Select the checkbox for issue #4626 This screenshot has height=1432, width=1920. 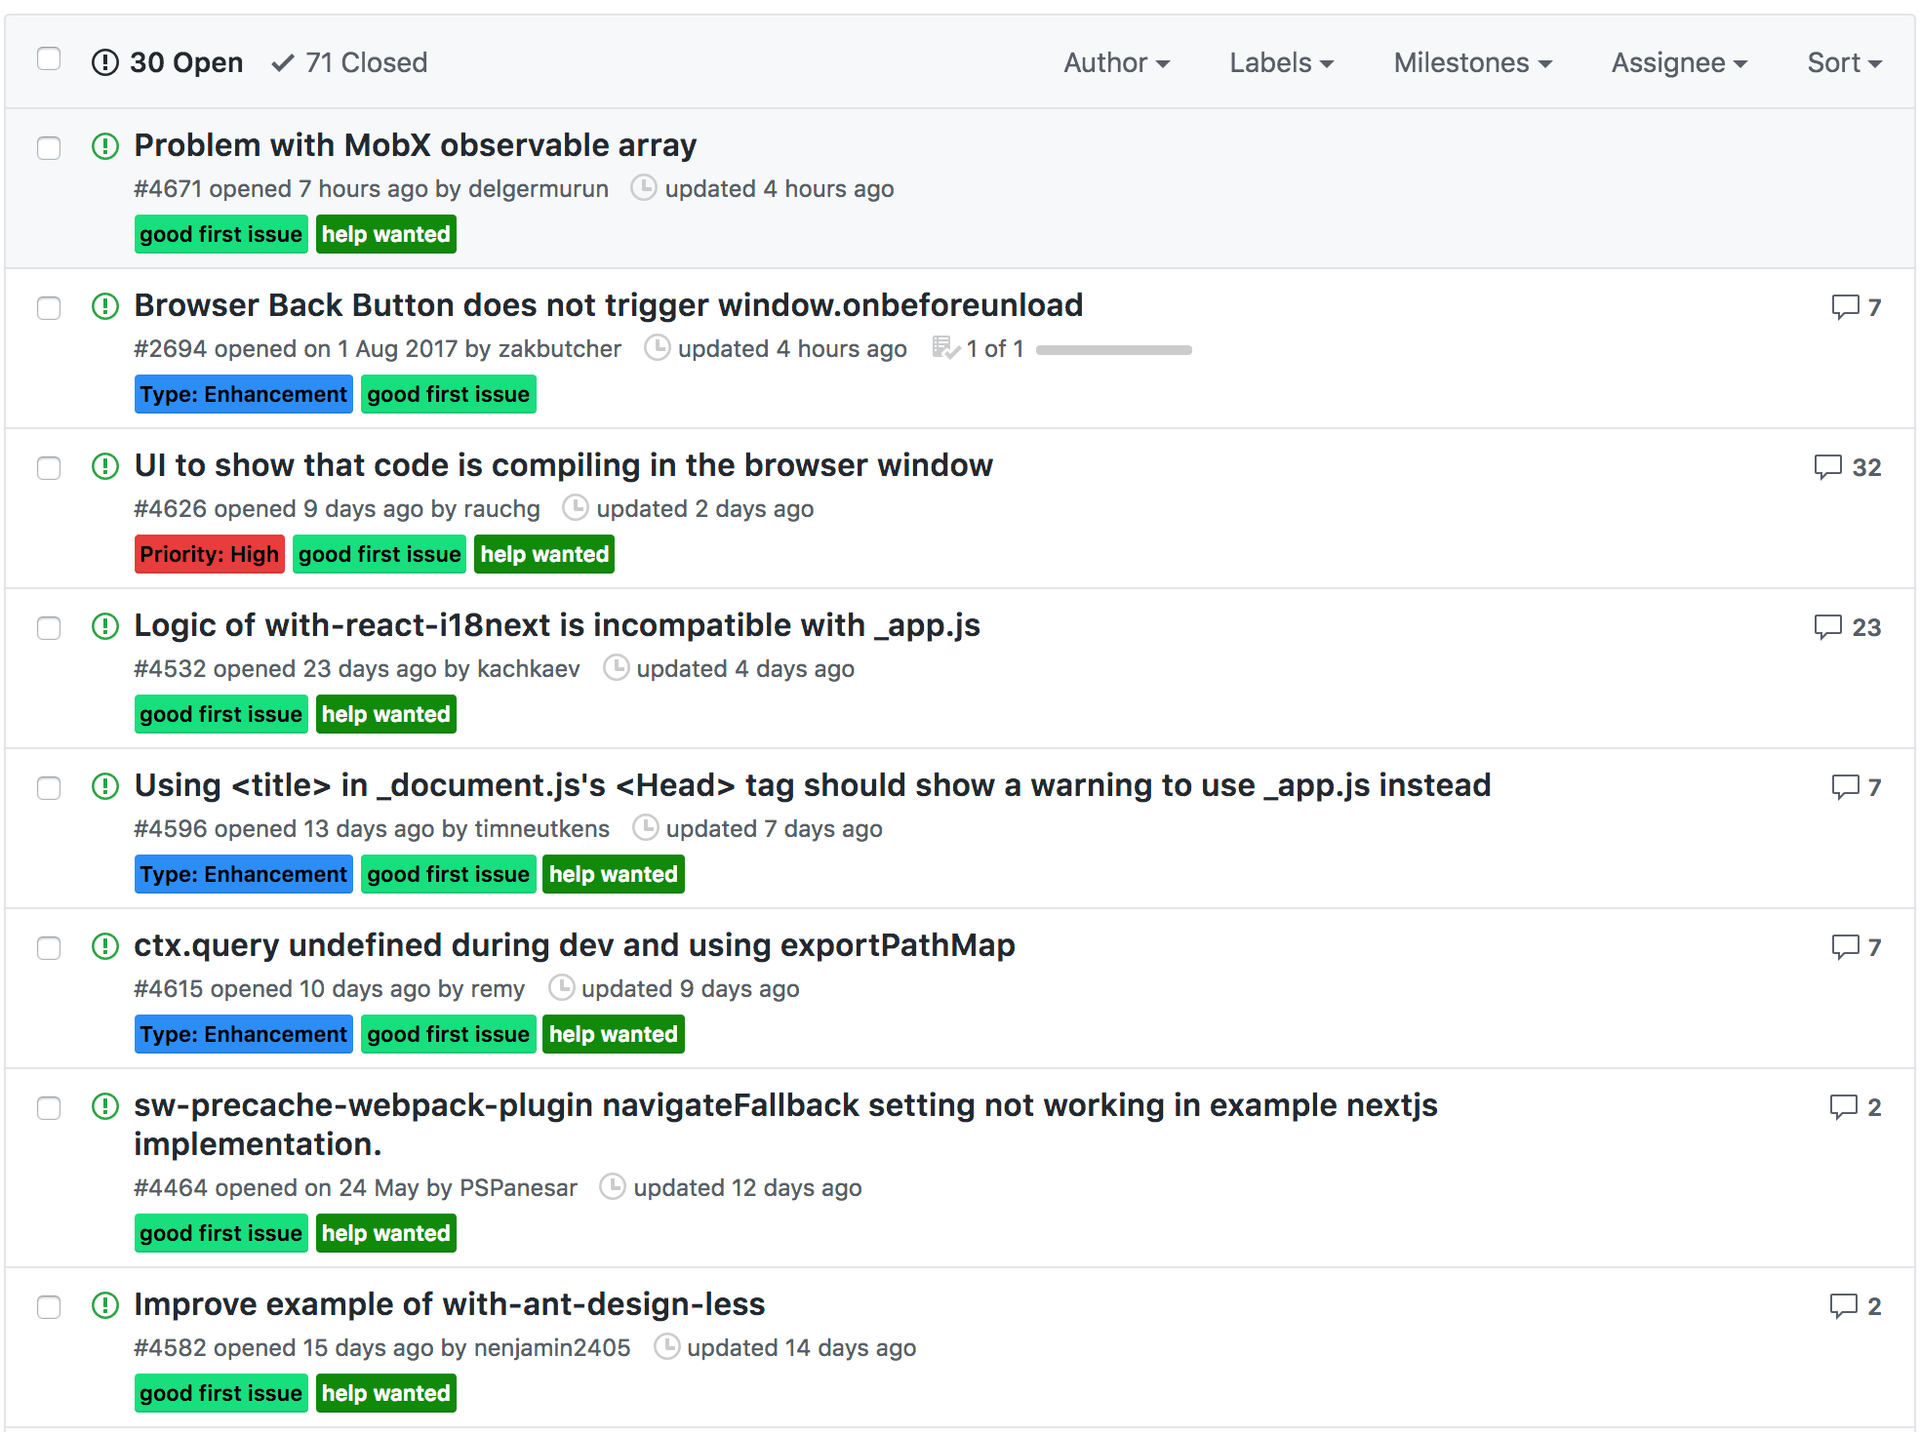click(x=48, y=468)
